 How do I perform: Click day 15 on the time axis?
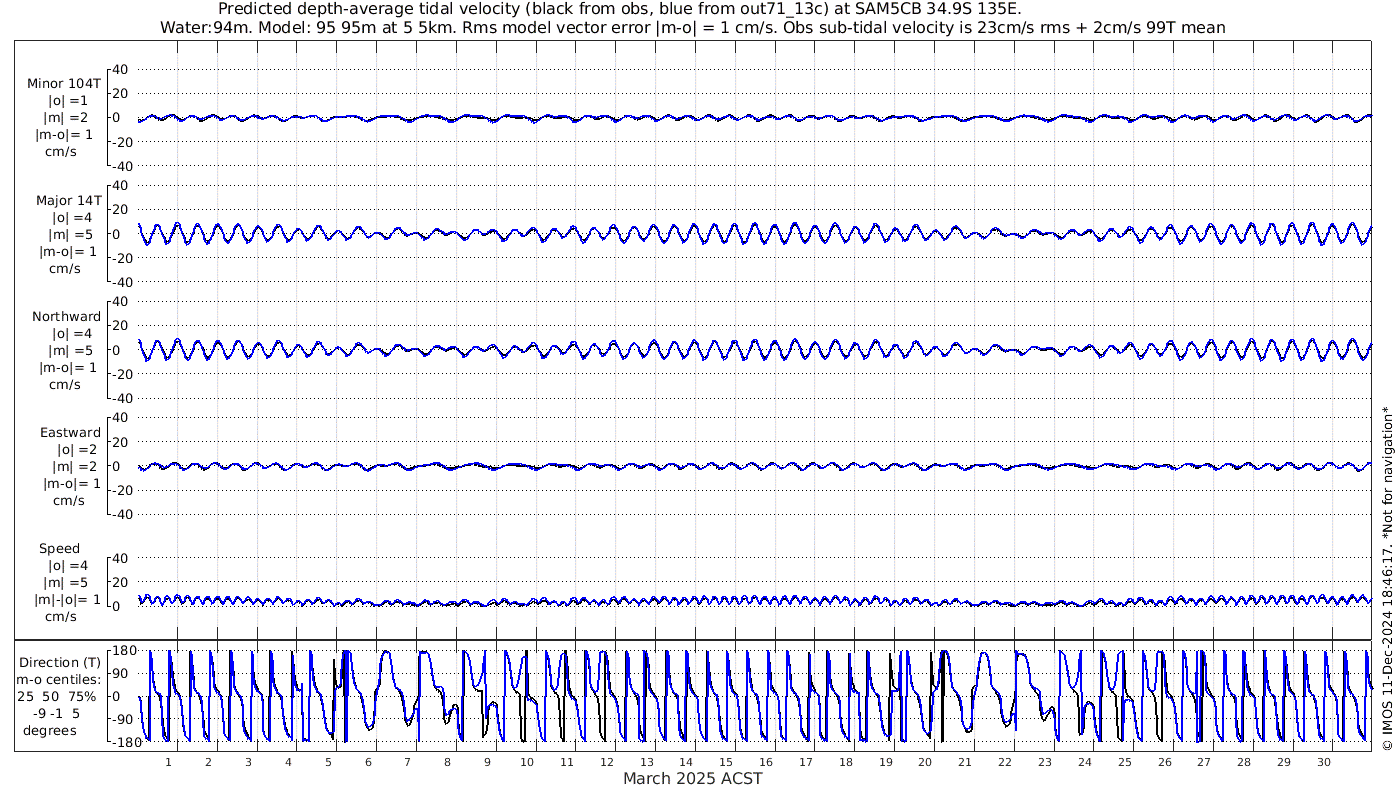(726, 761)
